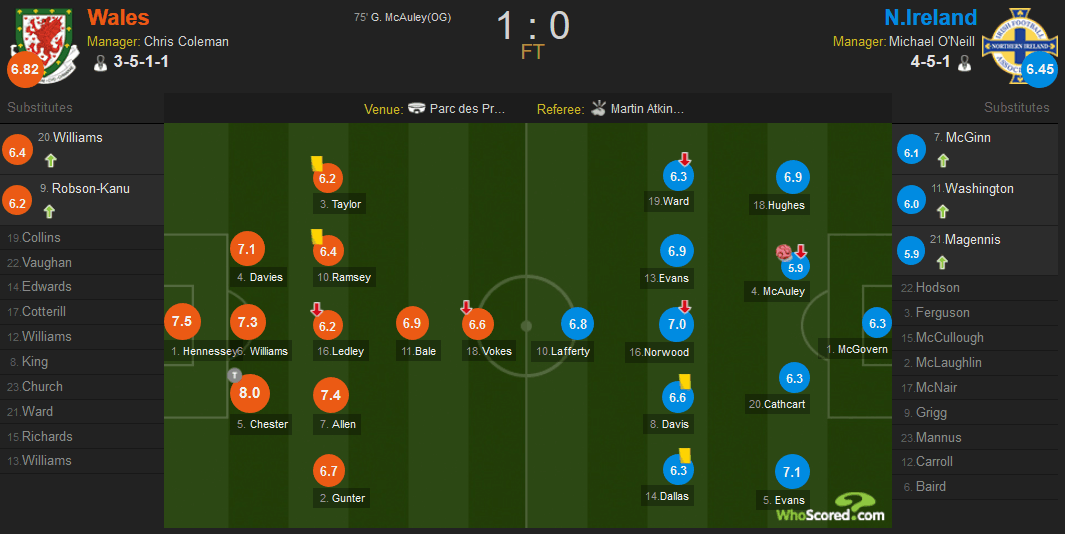This screenshot has width=1065, height=534.
Task: Click the own goal icon next to McAuley
Action: pyautogui.click(x=784, y=253)
